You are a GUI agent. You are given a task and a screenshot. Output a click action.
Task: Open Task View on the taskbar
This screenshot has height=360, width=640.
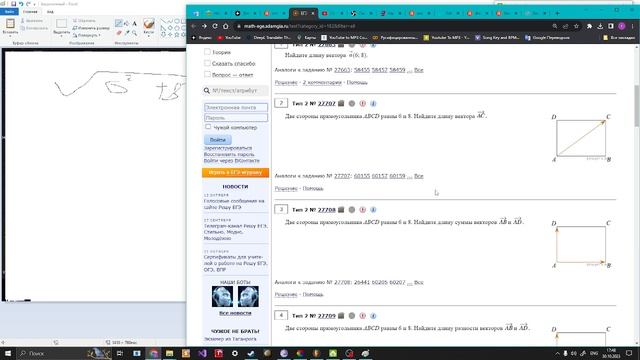(120, 353)
